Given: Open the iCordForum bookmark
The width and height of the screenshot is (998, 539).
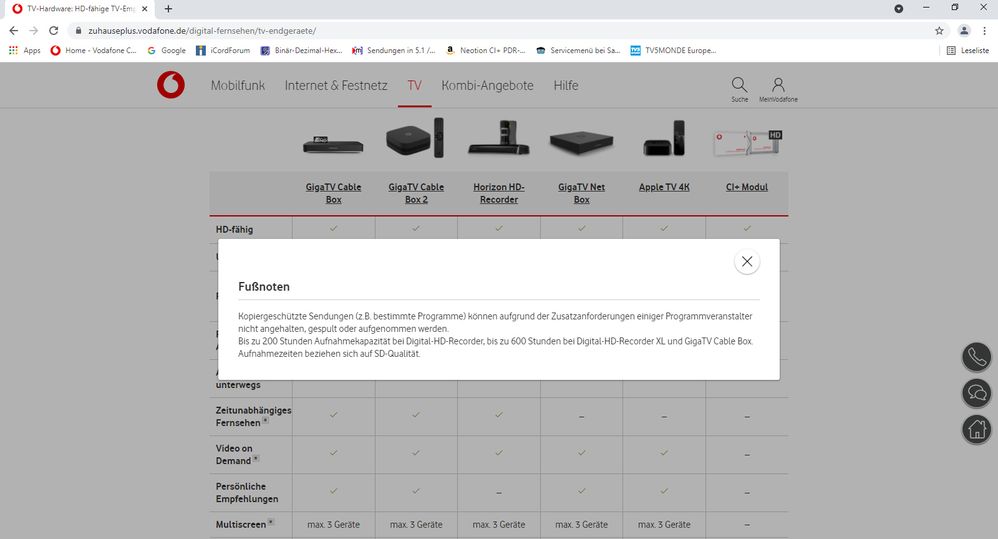Looking at the screenshot, I should pos(223,50).
